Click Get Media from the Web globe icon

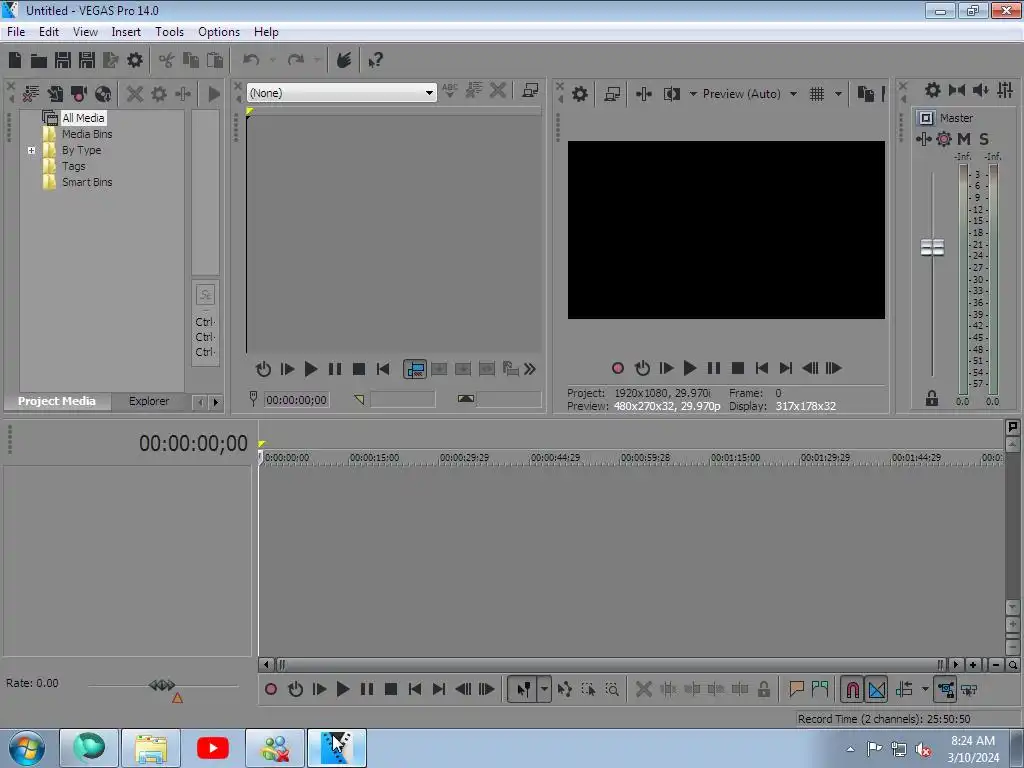103,94
